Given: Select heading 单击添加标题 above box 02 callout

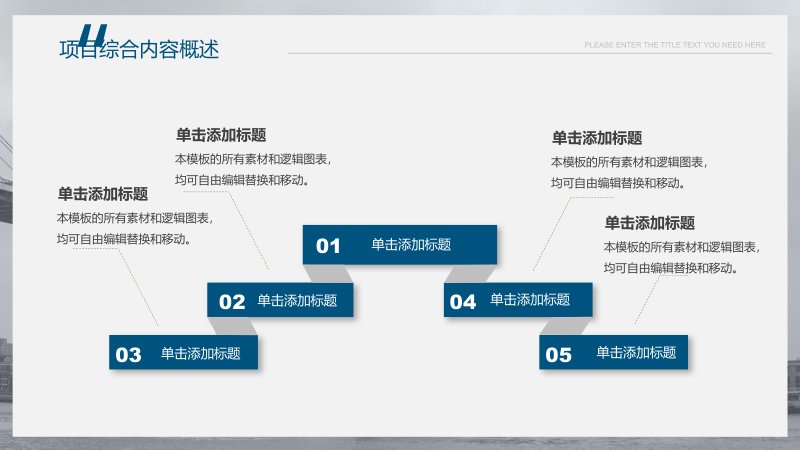Looking at the screenshot, I should pos(221,135).
